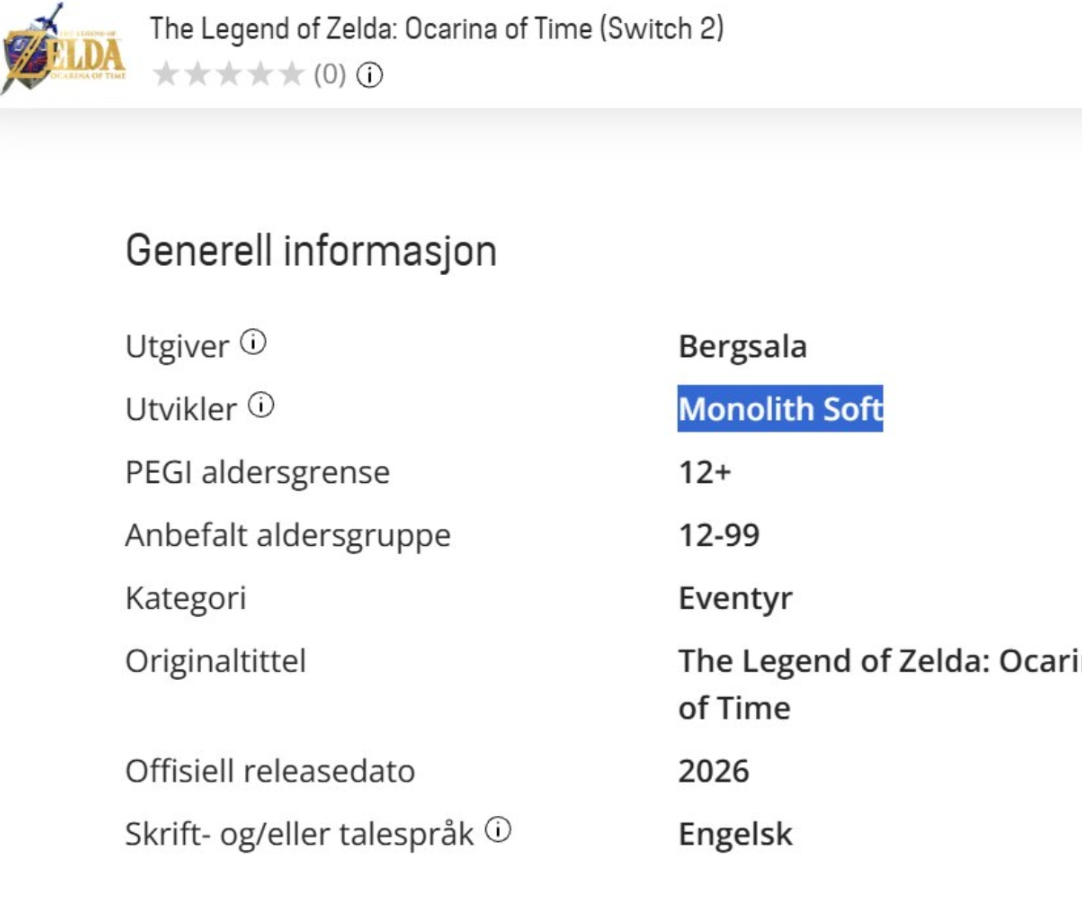Click the Utvikler label text
1082x908 pixels.
pos(181,409)
